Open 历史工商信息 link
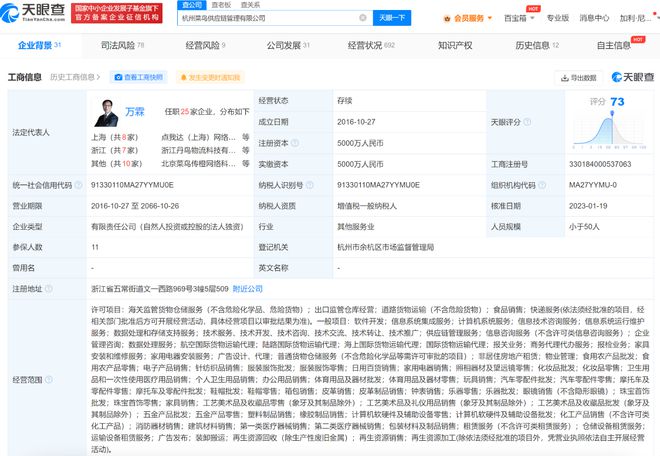660x456 pixels. click(75, 77)
